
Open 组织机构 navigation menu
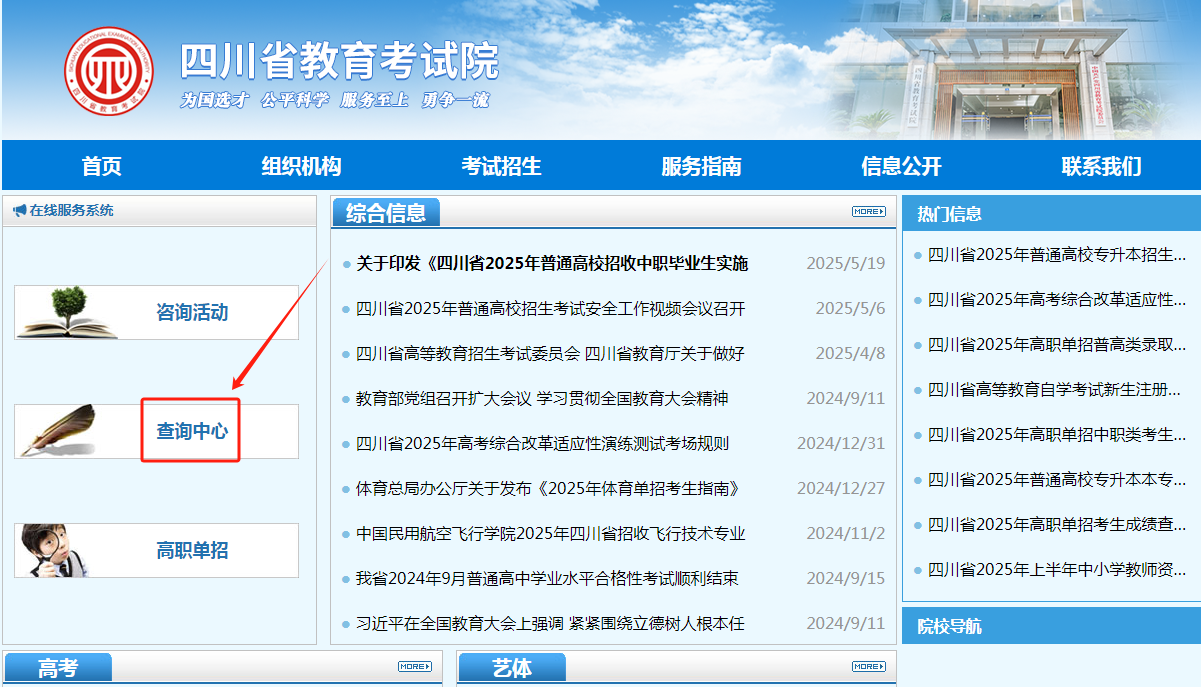point(301,166)
